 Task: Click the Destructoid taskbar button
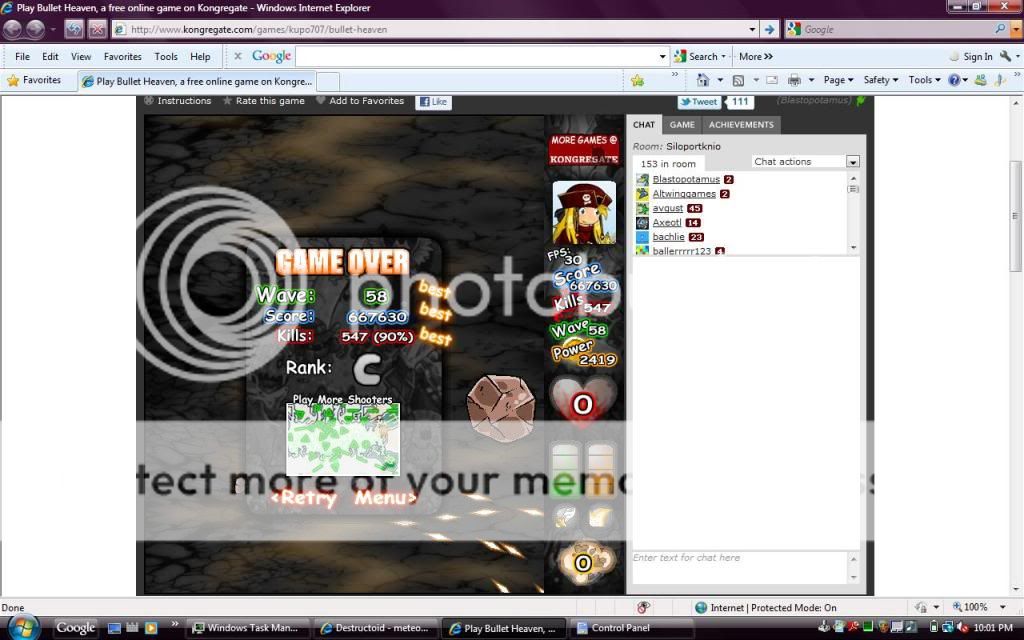376,628
